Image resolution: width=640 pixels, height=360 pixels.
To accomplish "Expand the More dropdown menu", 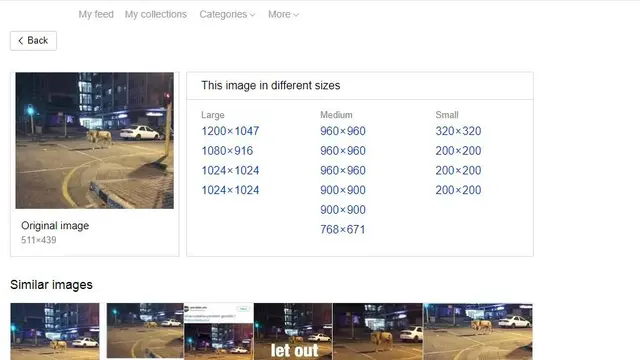I will pos(283,14).
